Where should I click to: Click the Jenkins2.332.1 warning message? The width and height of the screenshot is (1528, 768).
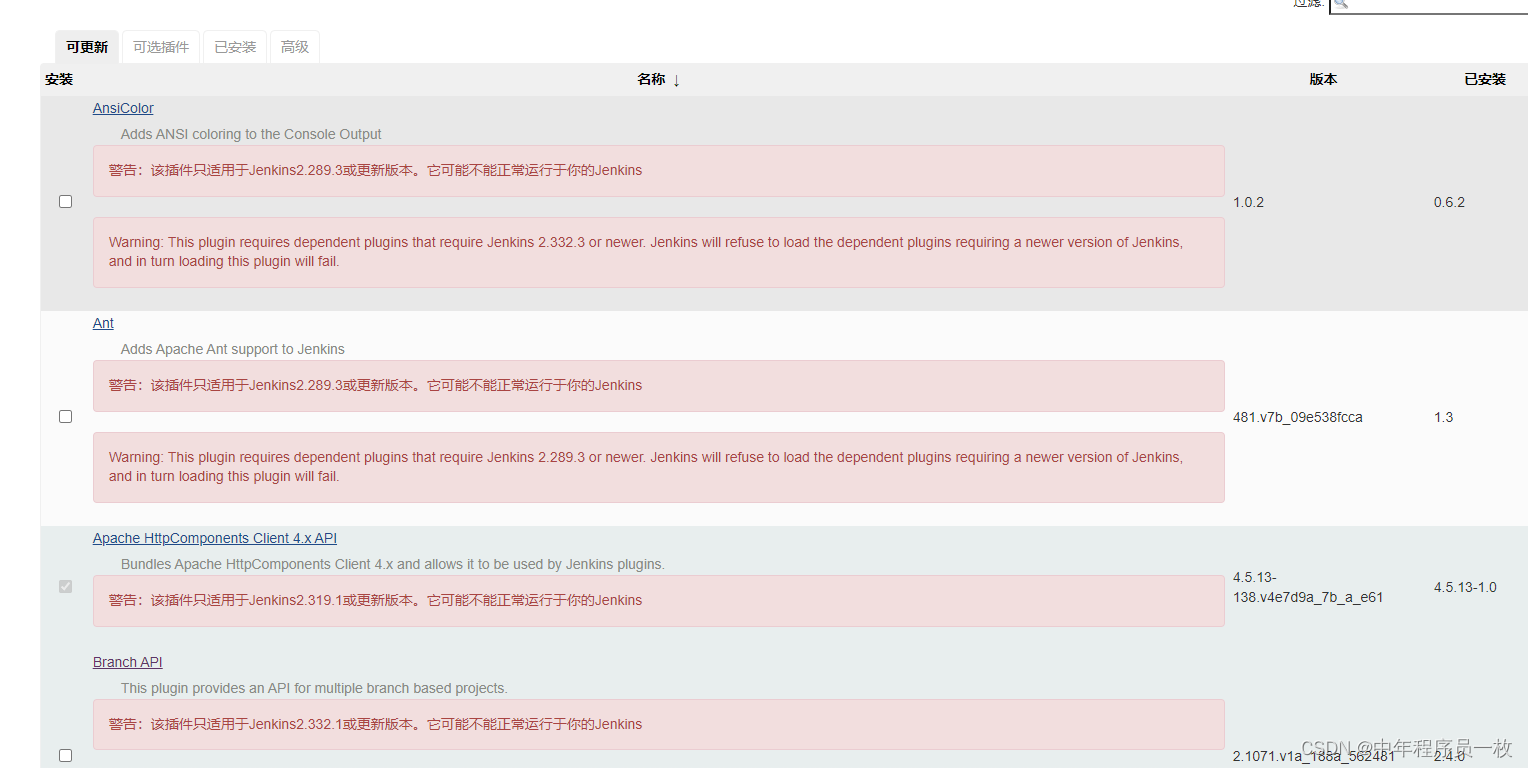point(659,725)
